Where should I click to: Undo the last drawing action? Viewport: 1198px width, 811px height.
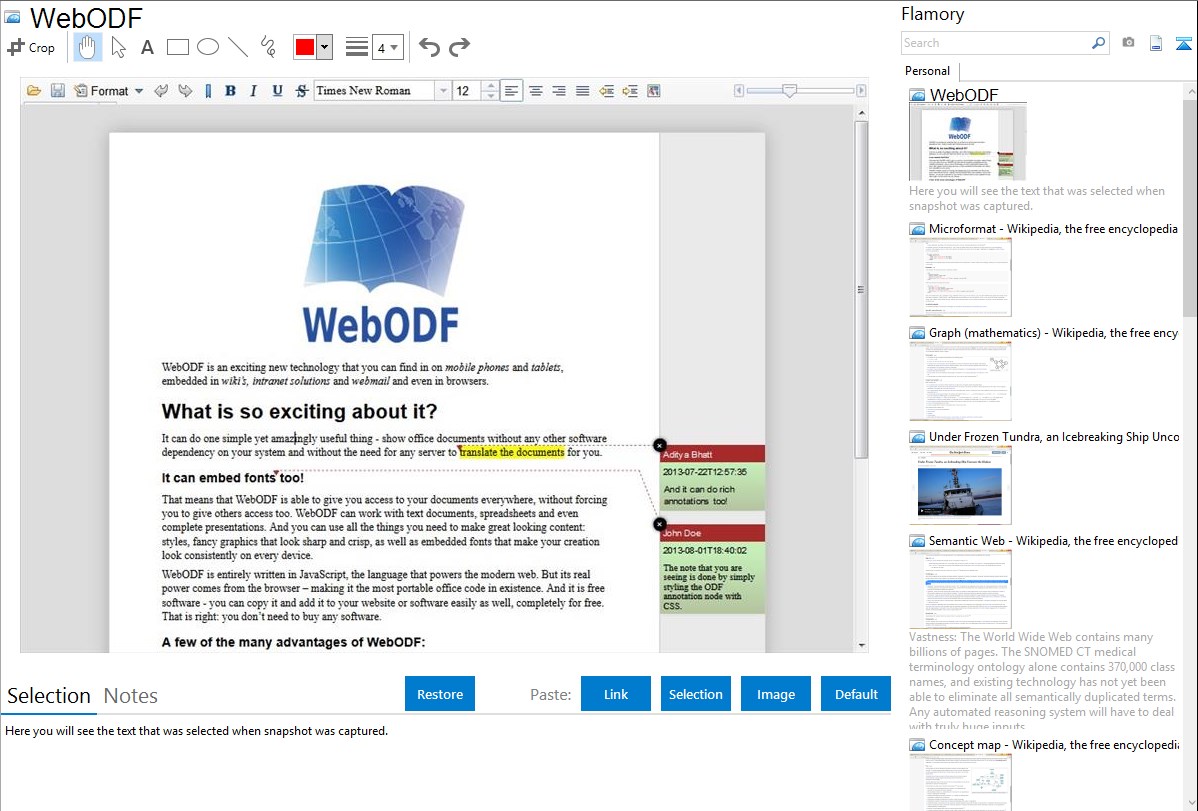(429, 47)
